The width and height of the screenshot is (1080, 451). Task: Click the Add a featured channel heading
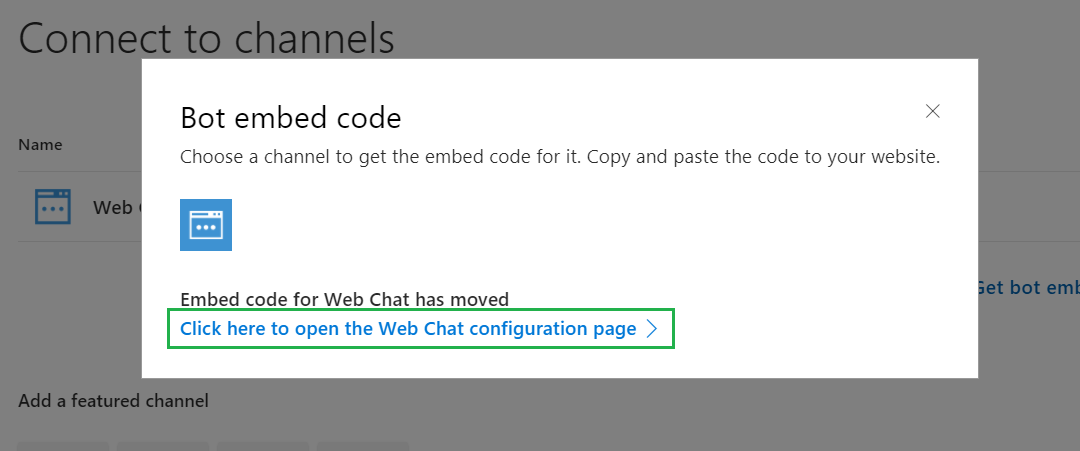[x=113, y=401]
